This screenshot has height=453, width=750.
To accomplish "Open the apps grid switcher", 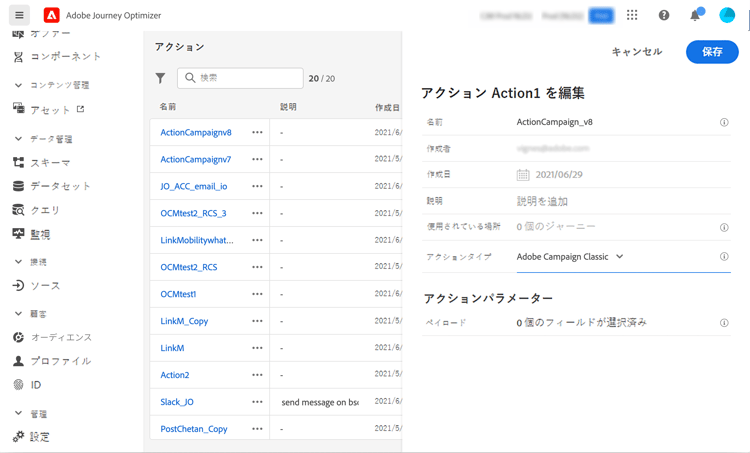I will [x=632, y=15].
